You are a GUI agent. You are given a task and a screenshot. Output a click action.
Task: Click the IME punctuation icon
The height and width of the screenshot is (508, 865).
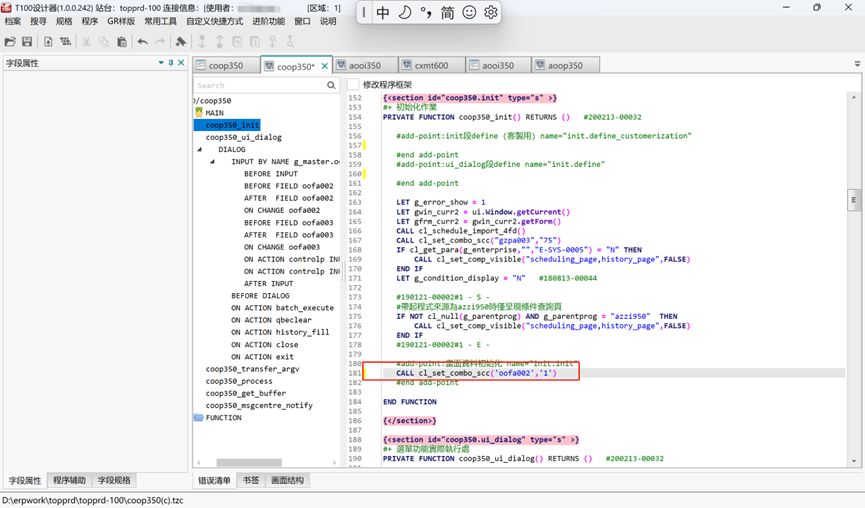[426, 13]
